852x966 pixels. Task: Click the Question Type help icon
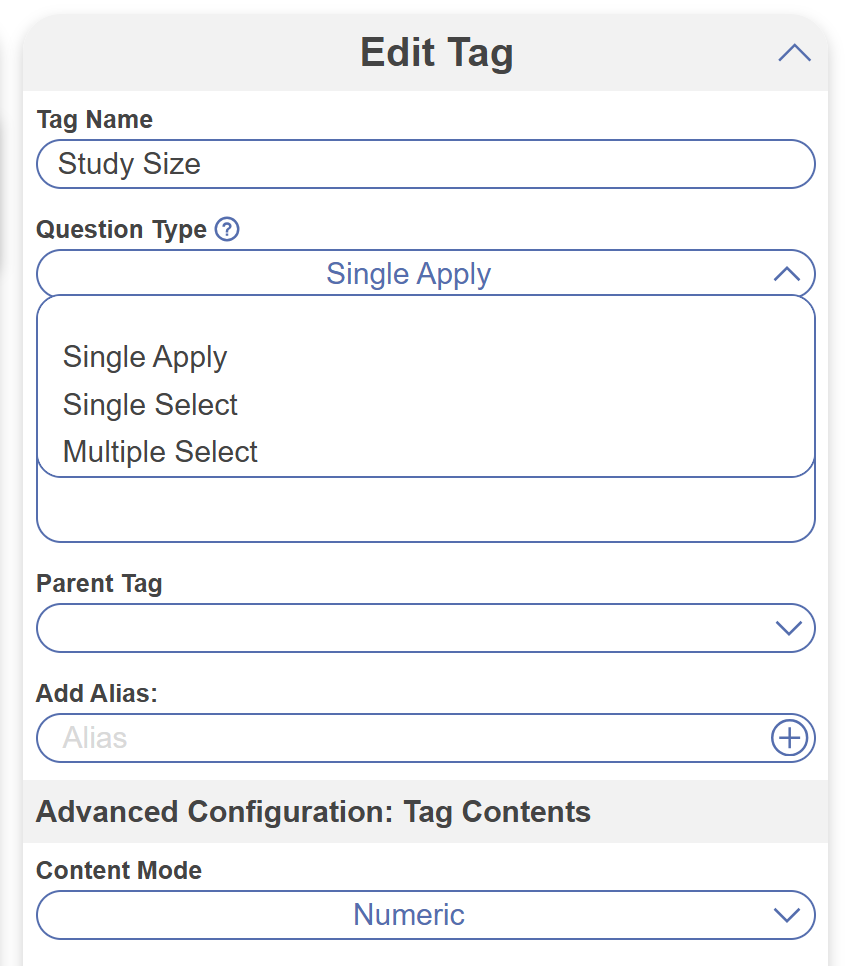pos(227,230)
